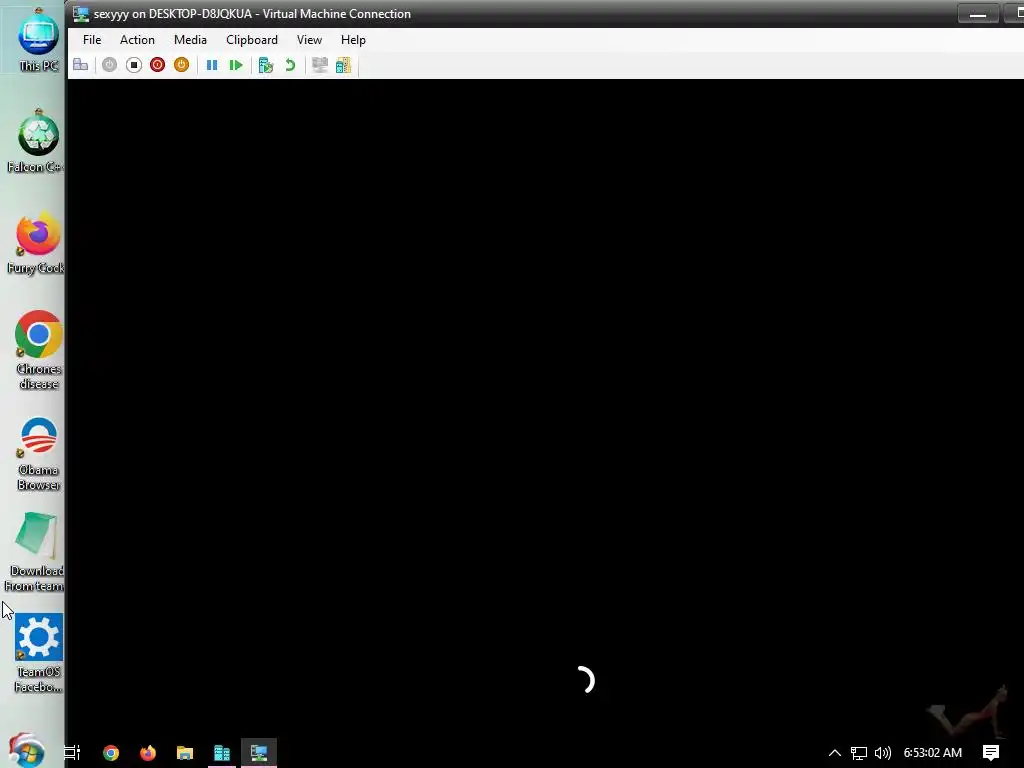Select the Download From team desktop file
Viewport: 1024px width, 768px height.
point(36,552)
